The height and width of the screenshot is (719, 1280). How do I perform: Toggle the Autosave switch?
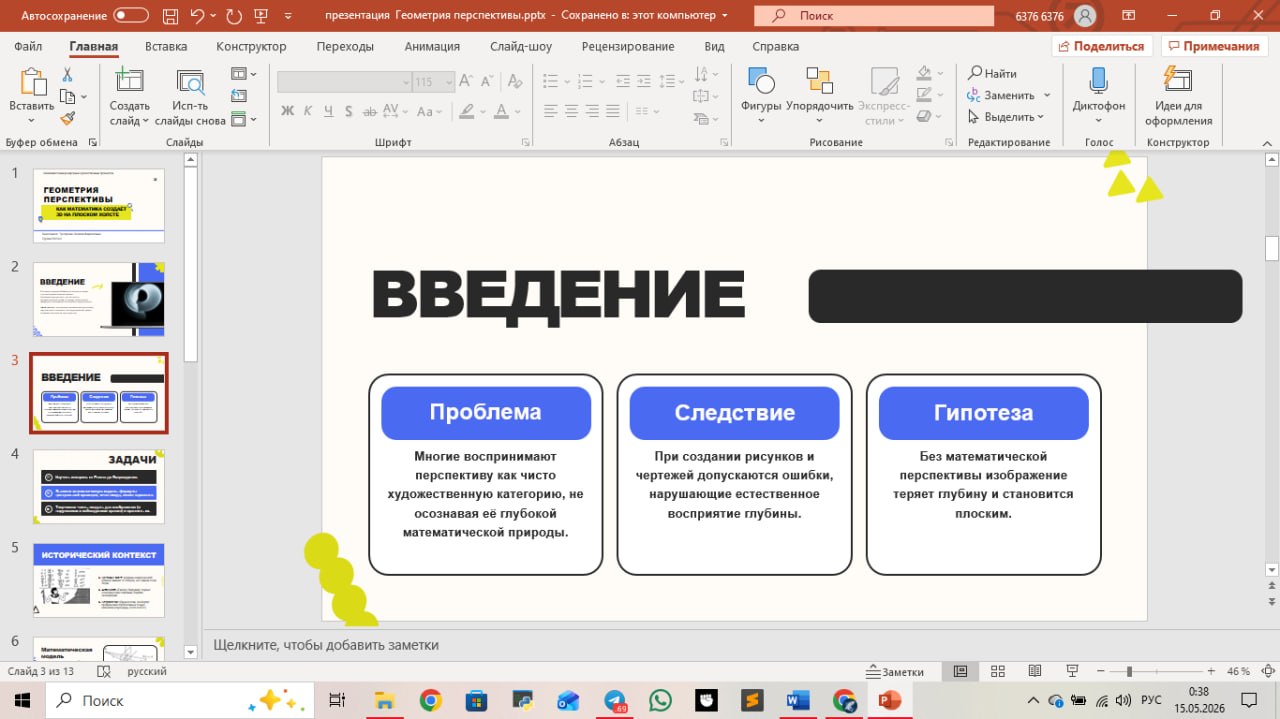pyautogui.click(x=131, y=15)
